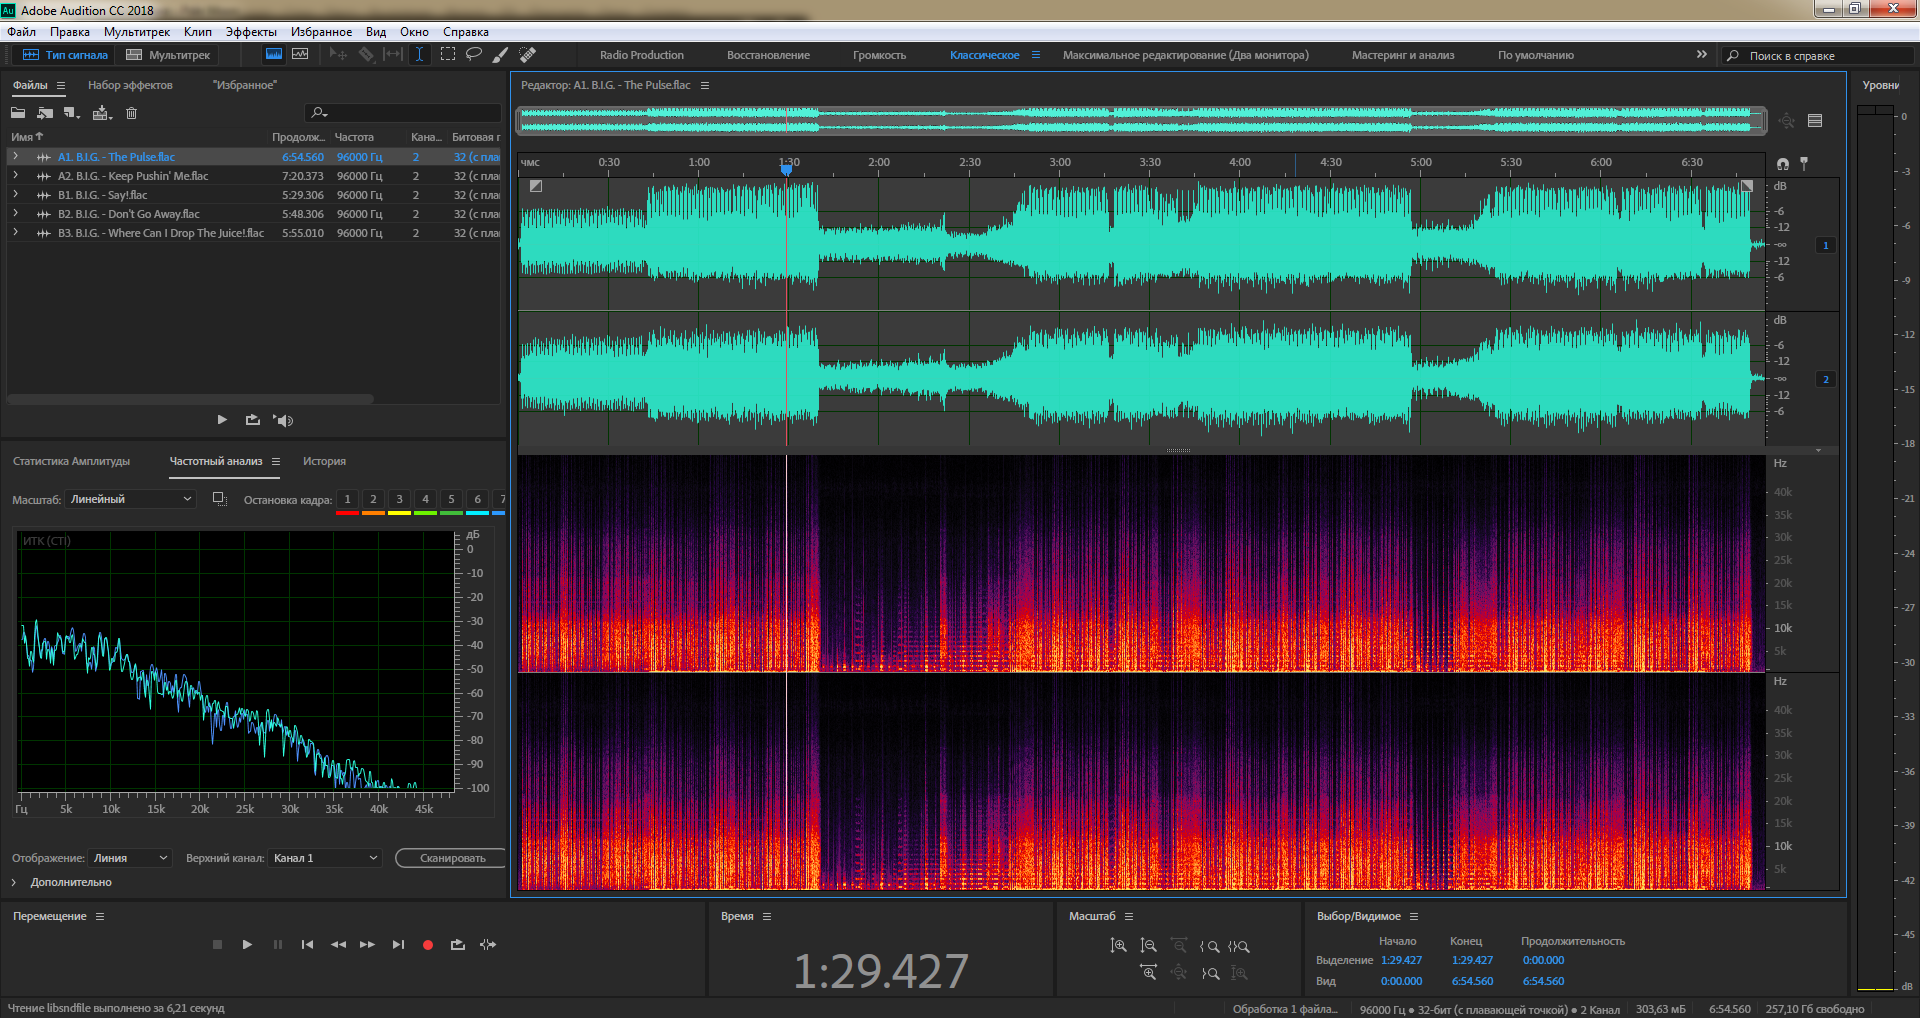The width and height of the screenshot is (1920, 1018).
Task: Toggle snapping magnet icon above waveform
Action: coord(1783,163)
